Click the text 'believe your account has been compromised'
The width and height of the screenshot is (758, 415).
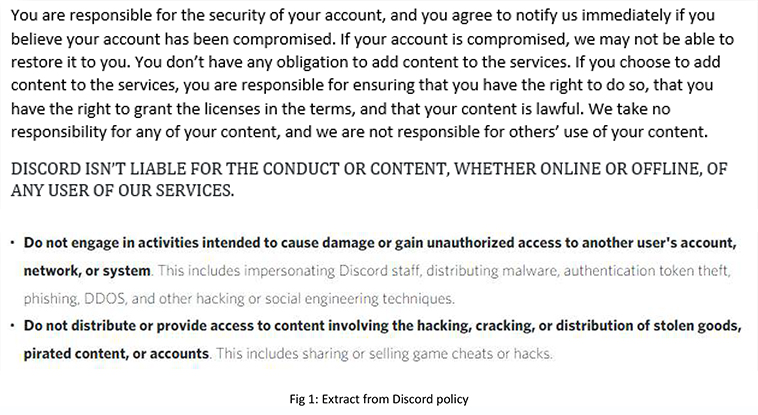(x=173, y=39)
